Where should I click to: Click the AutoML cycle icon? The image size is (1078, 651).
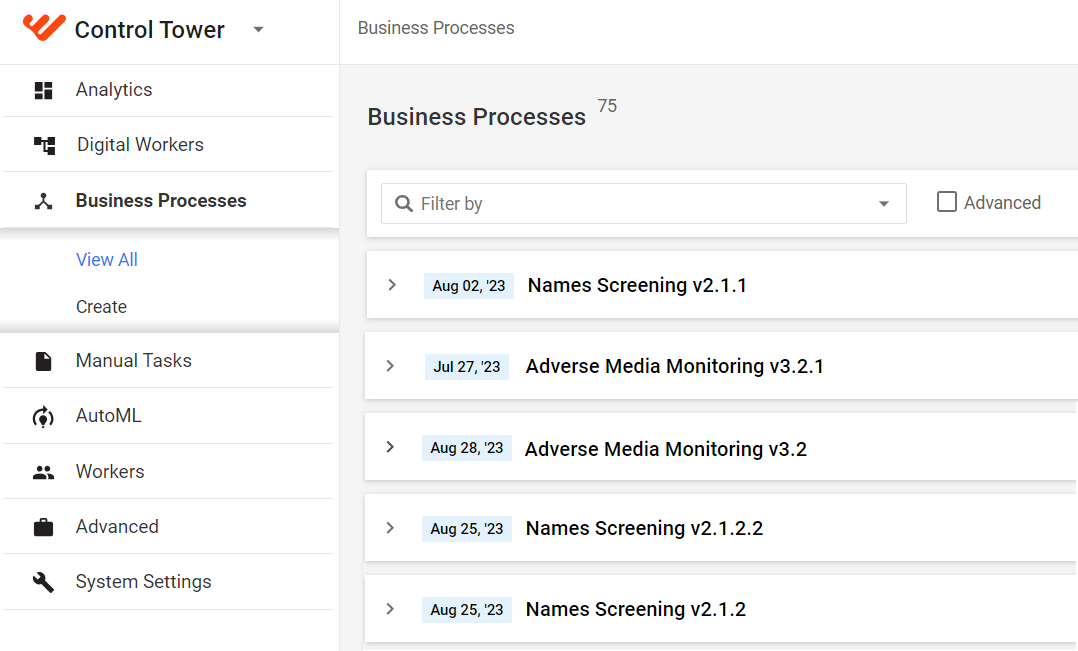[x=43, y=417]
